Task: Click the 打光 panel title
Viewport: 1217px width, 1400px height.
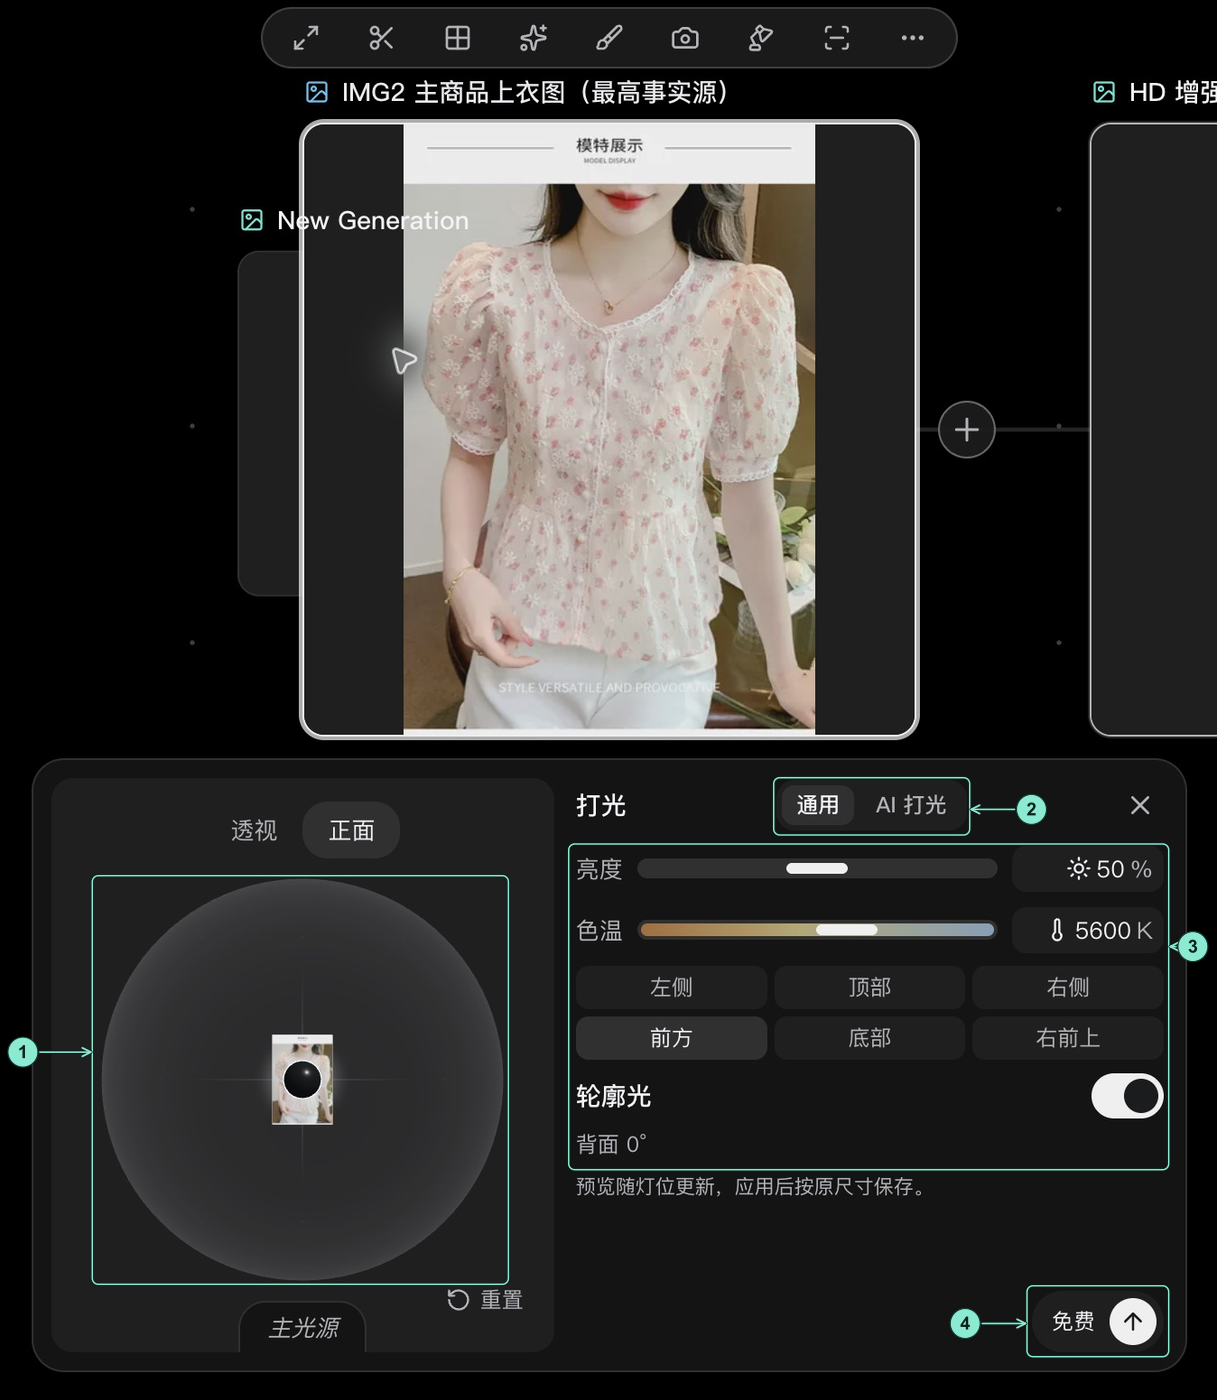Action: [x=600, y=805]
